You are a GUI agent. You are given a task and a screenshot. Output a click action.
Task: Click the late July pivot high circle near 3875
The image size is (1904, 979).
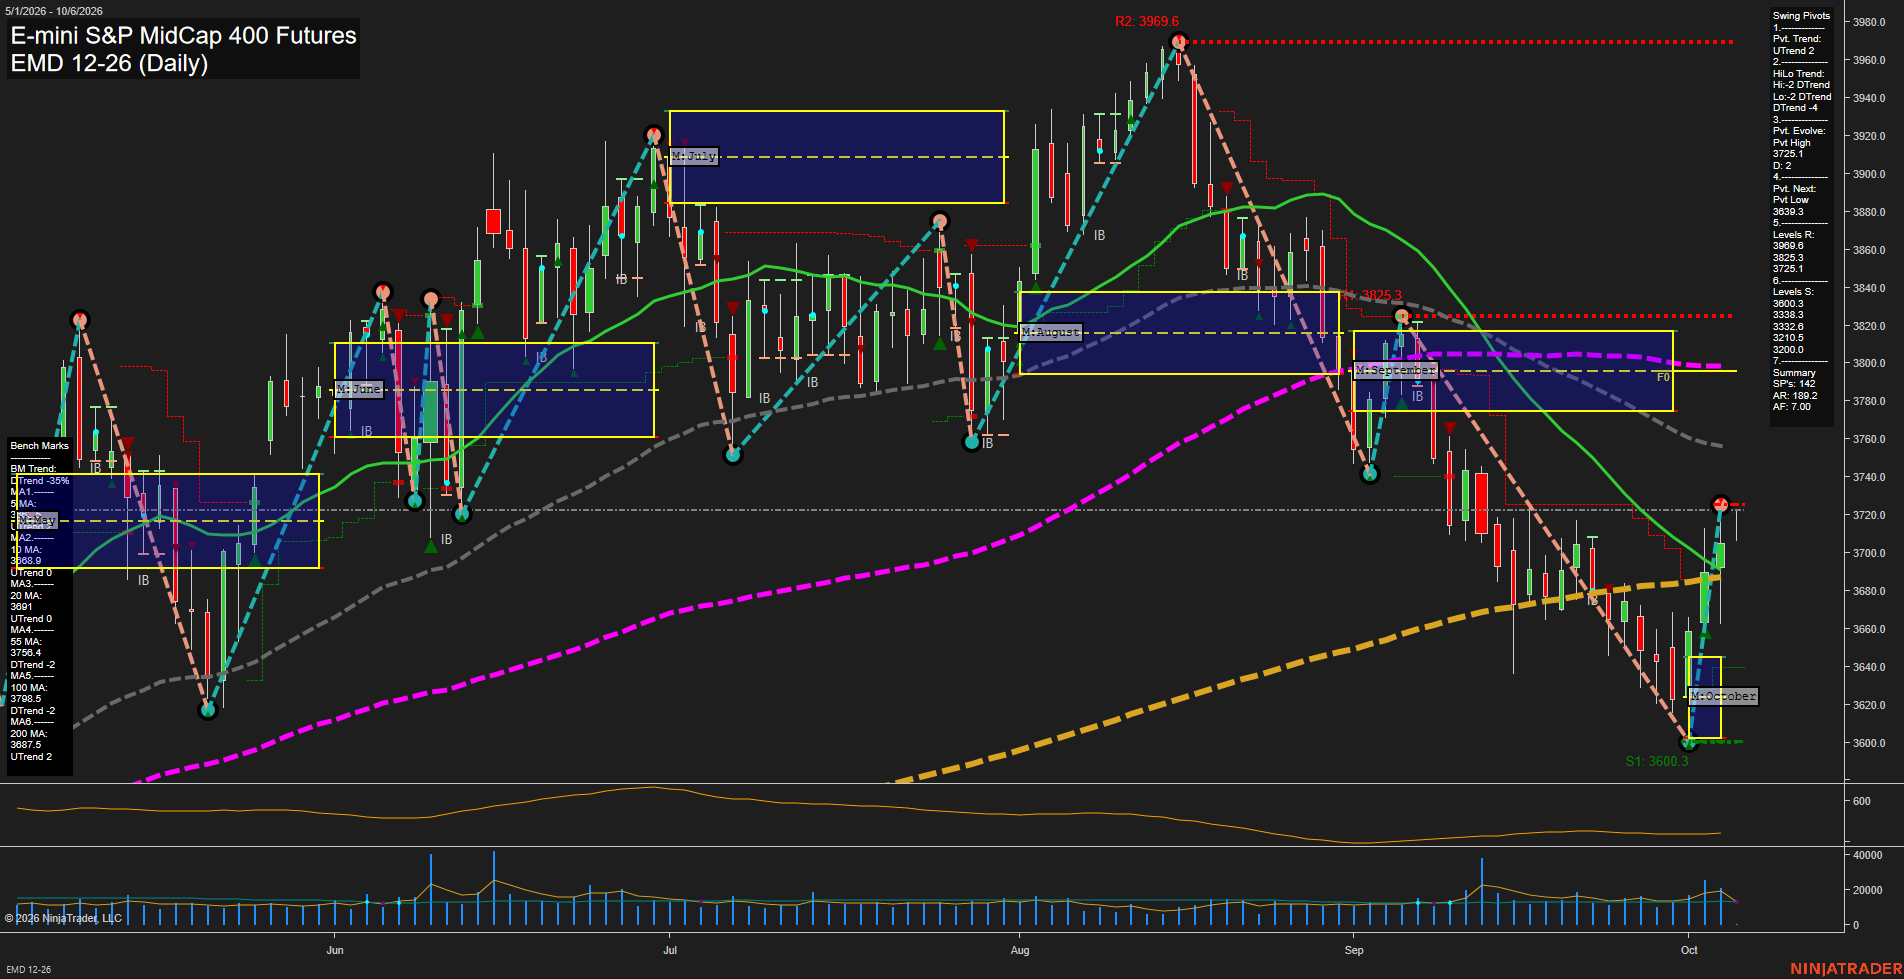(939, 221)
